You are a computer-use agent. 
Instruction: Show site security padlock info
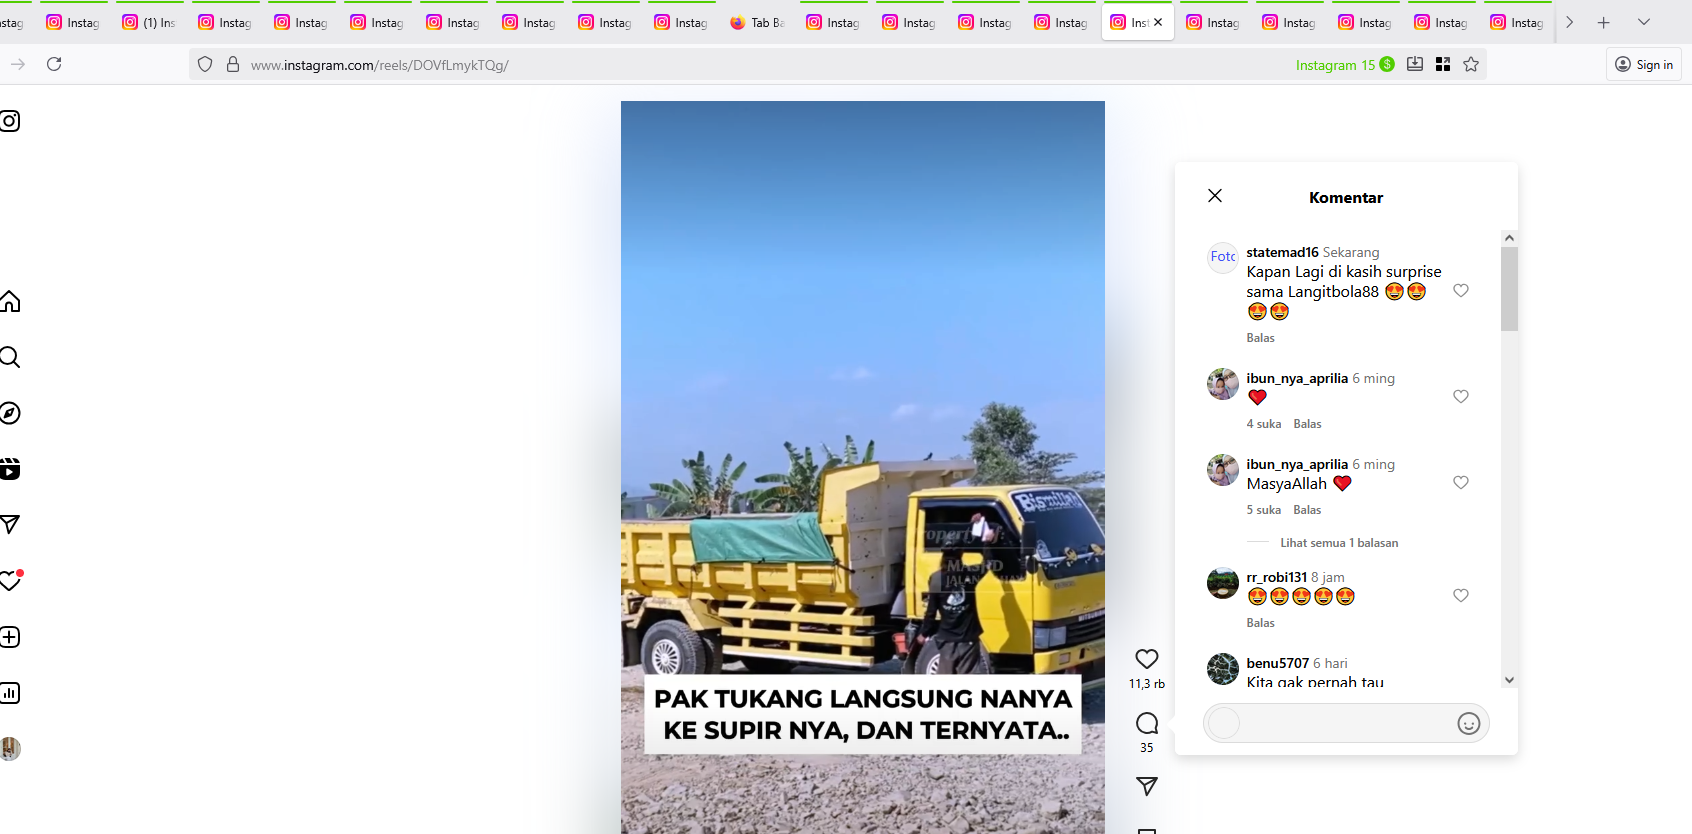(x=233, y=64)
